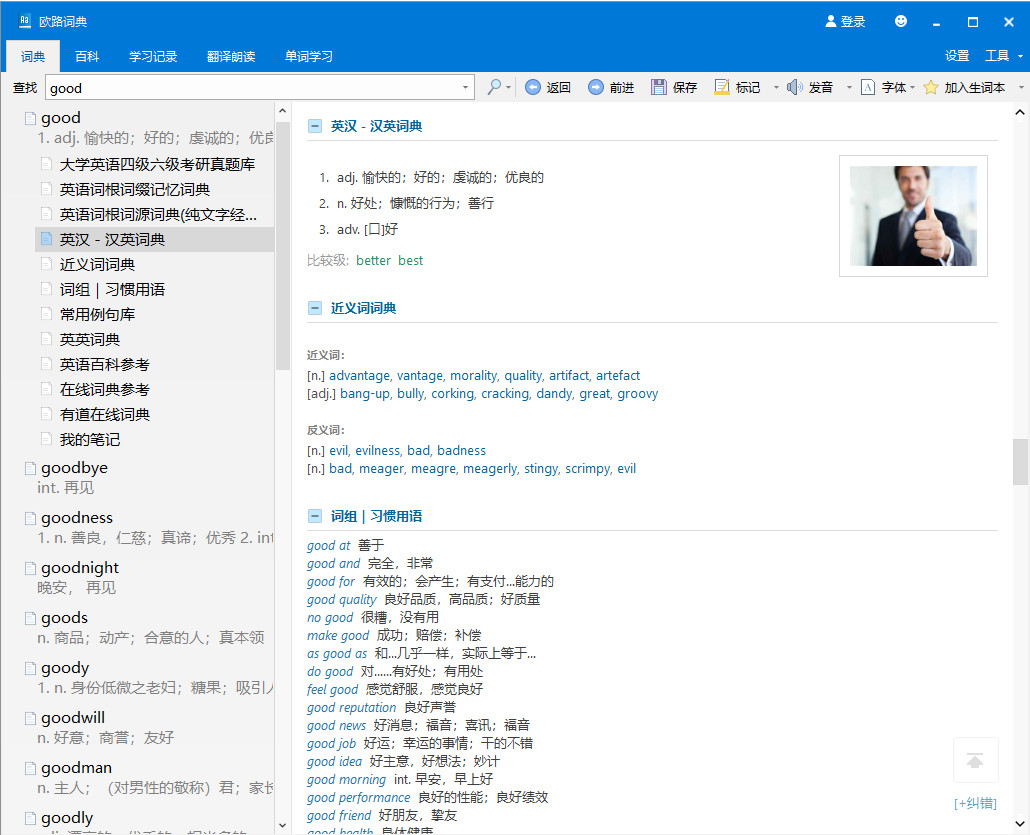The image size is (1030, 835).
Task: Open the search history dropdown arrow
Action: coord(465,87)
